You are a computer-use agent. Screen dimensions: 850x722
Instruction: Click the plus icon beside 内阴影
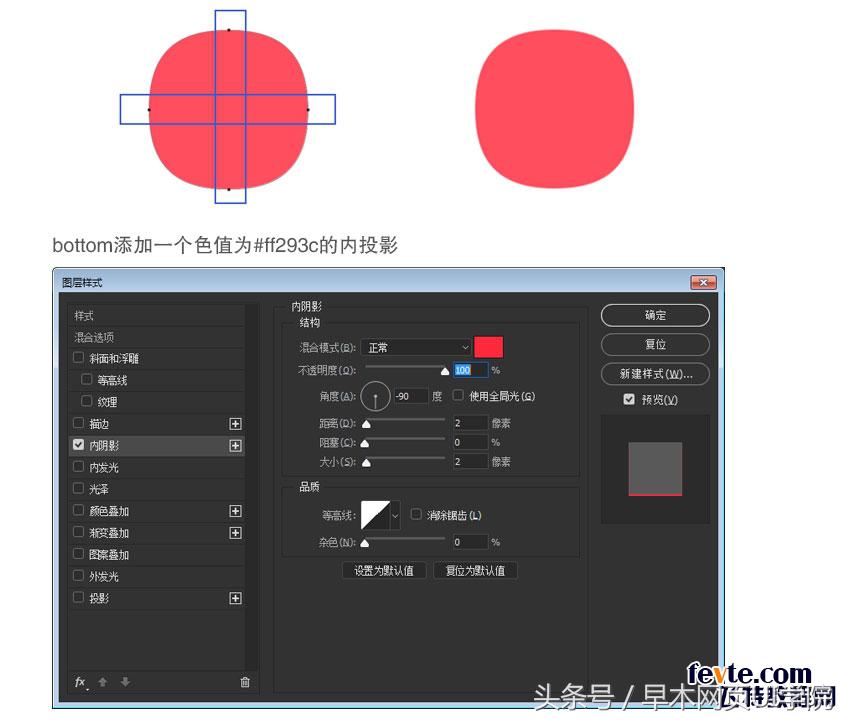(x=234, y=445)
